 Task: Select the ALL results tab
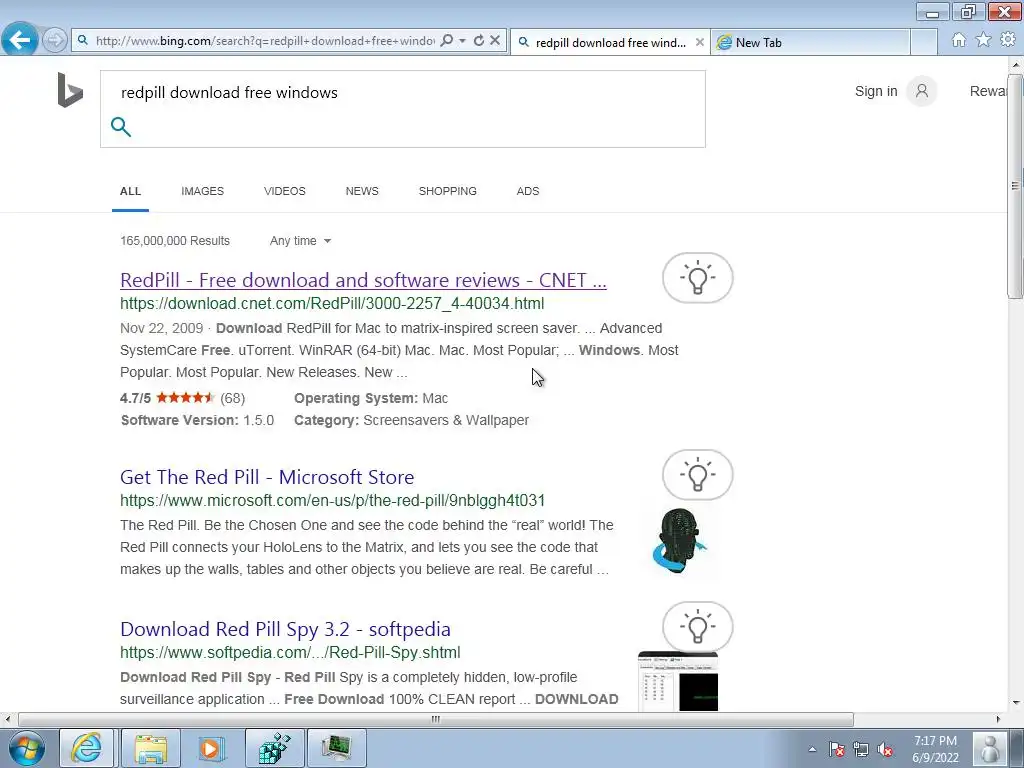130,191
